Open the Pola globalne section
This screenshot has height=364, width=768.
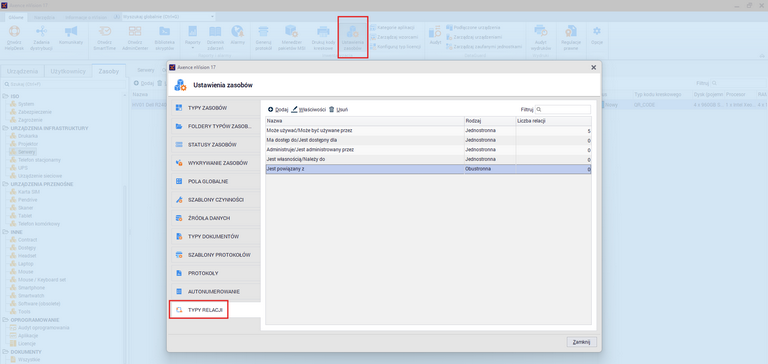click(215, 181)
